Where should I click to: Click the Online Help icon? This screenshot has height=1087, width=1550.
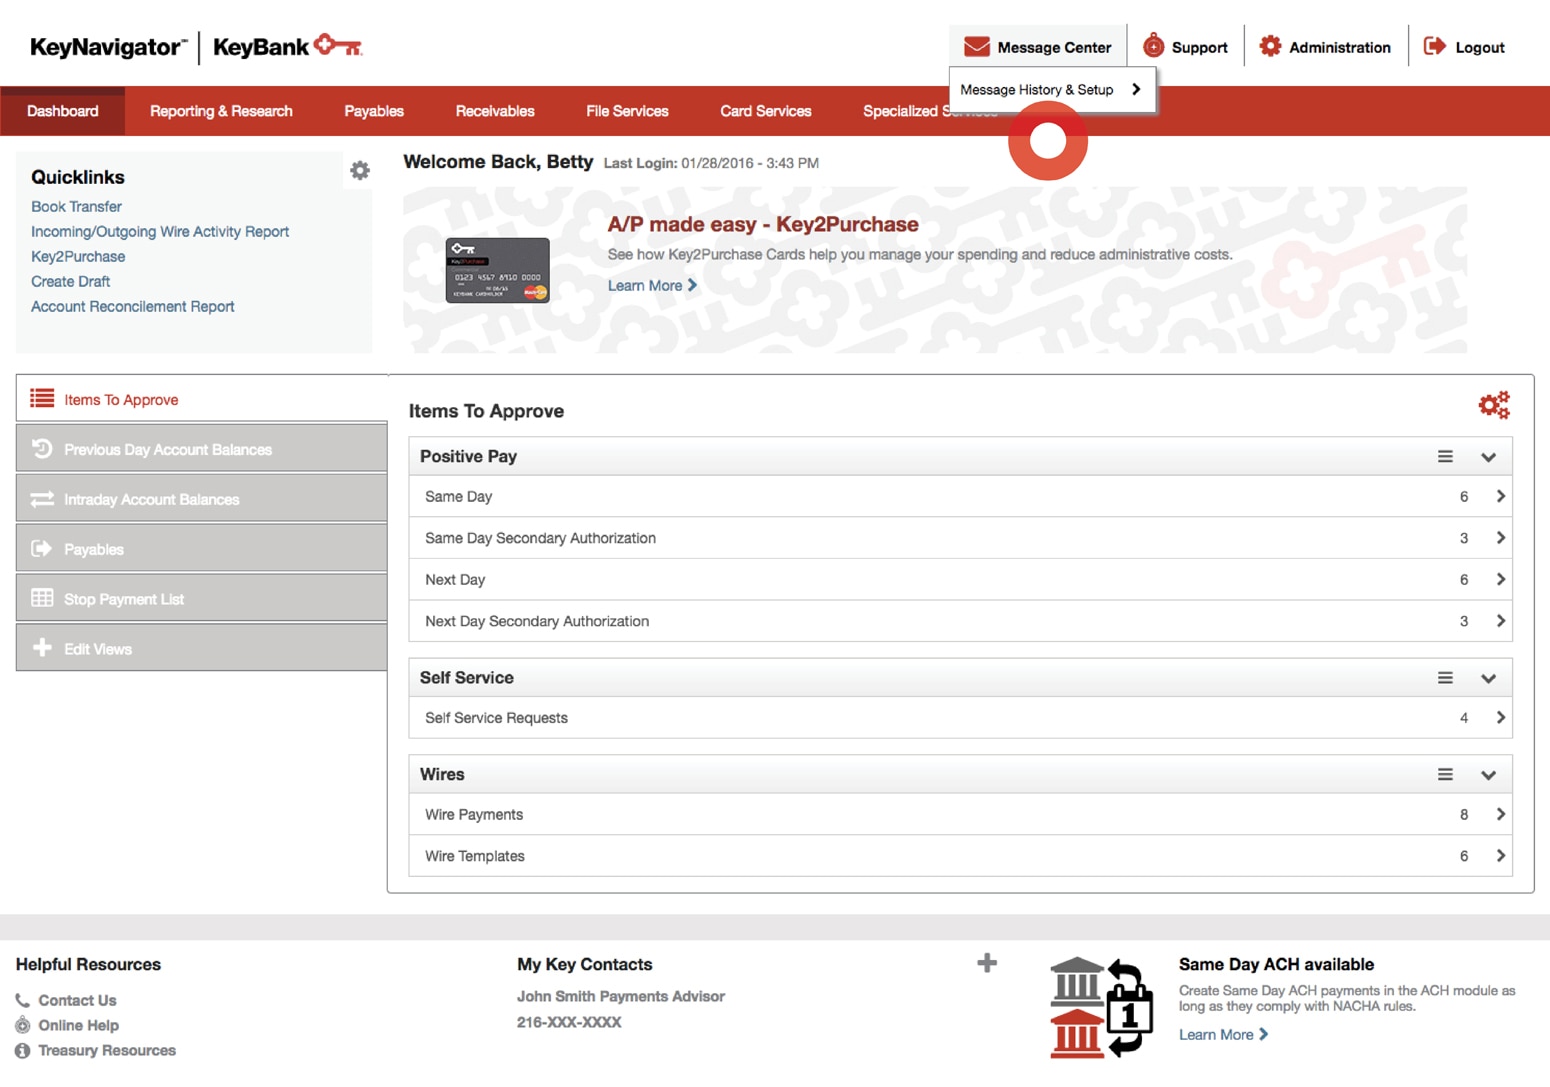pyautogui.click(x=23, y=1025)
